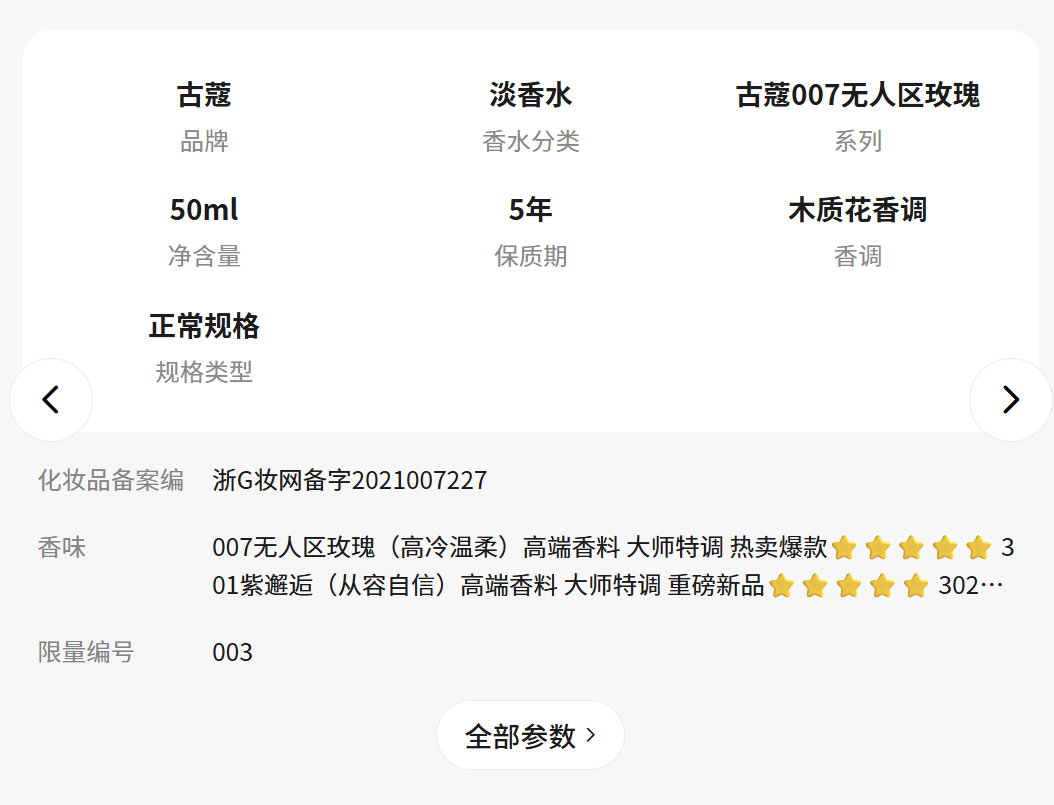Click the limited edition number 003
The width and height of the screenshot is (1054, 805).
pos(232,653)
